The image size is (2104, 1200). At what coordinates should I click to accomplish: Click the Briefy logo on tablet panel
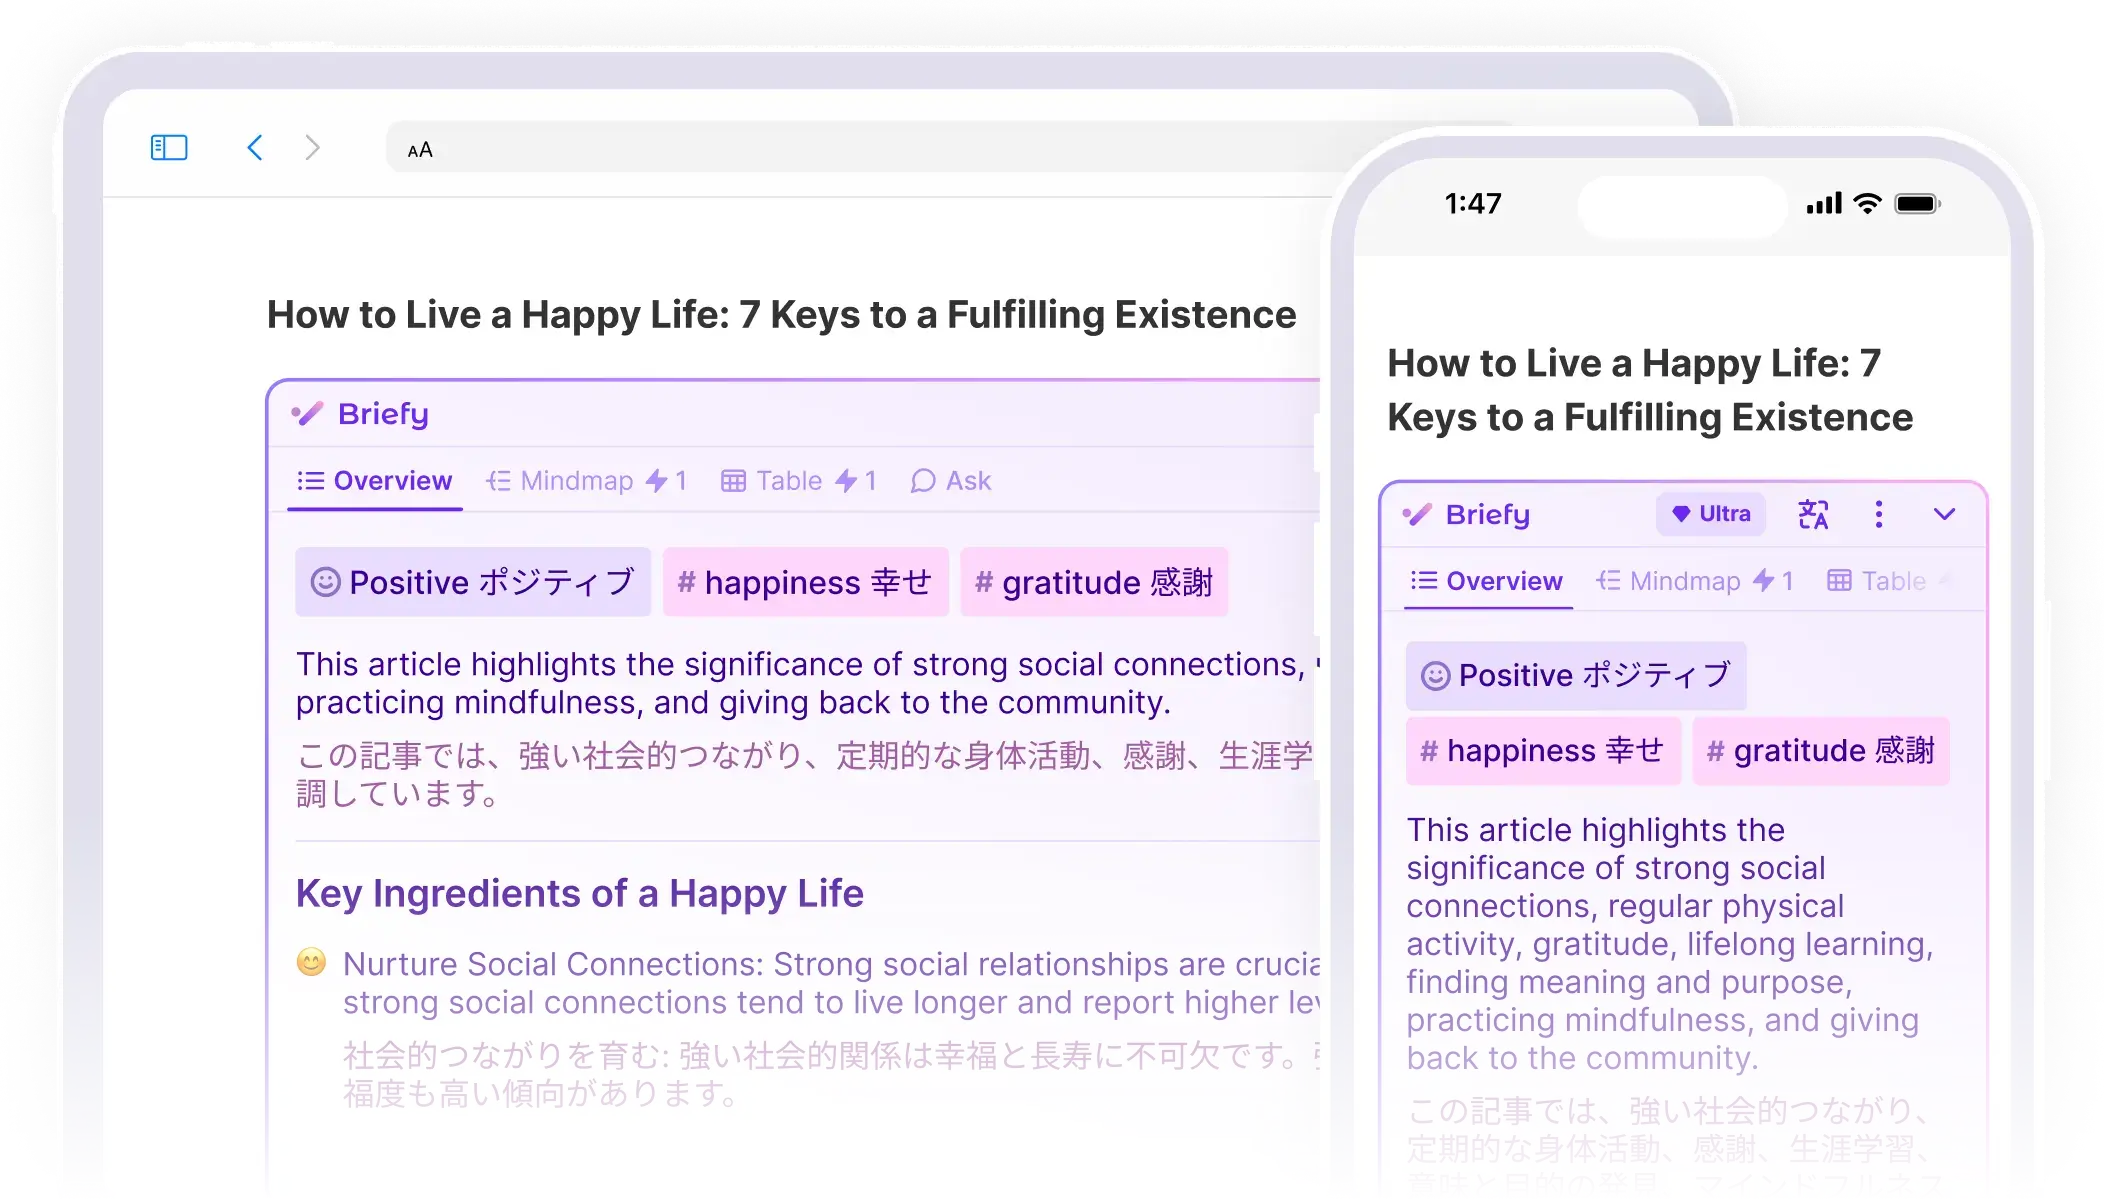click(360, 414)
